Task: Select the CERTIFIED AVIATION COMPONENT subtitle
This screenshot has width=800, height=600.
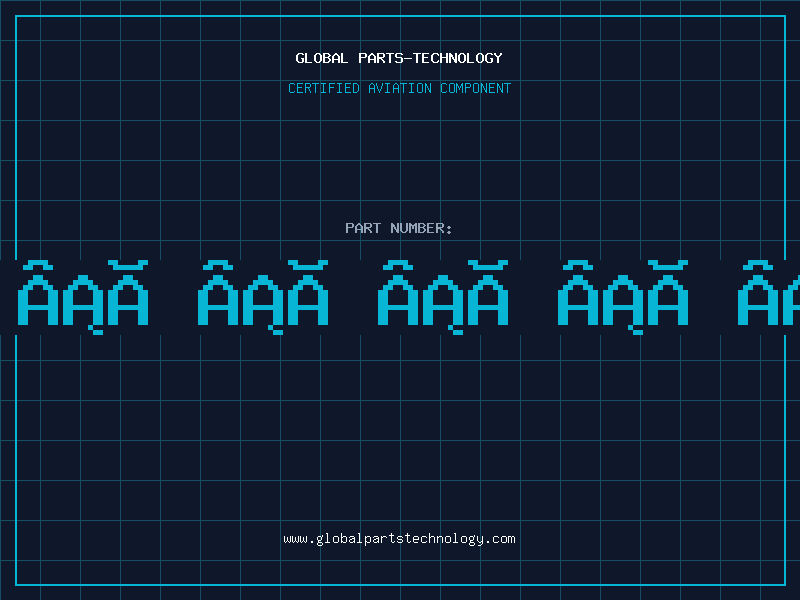Action: [399, 88]
